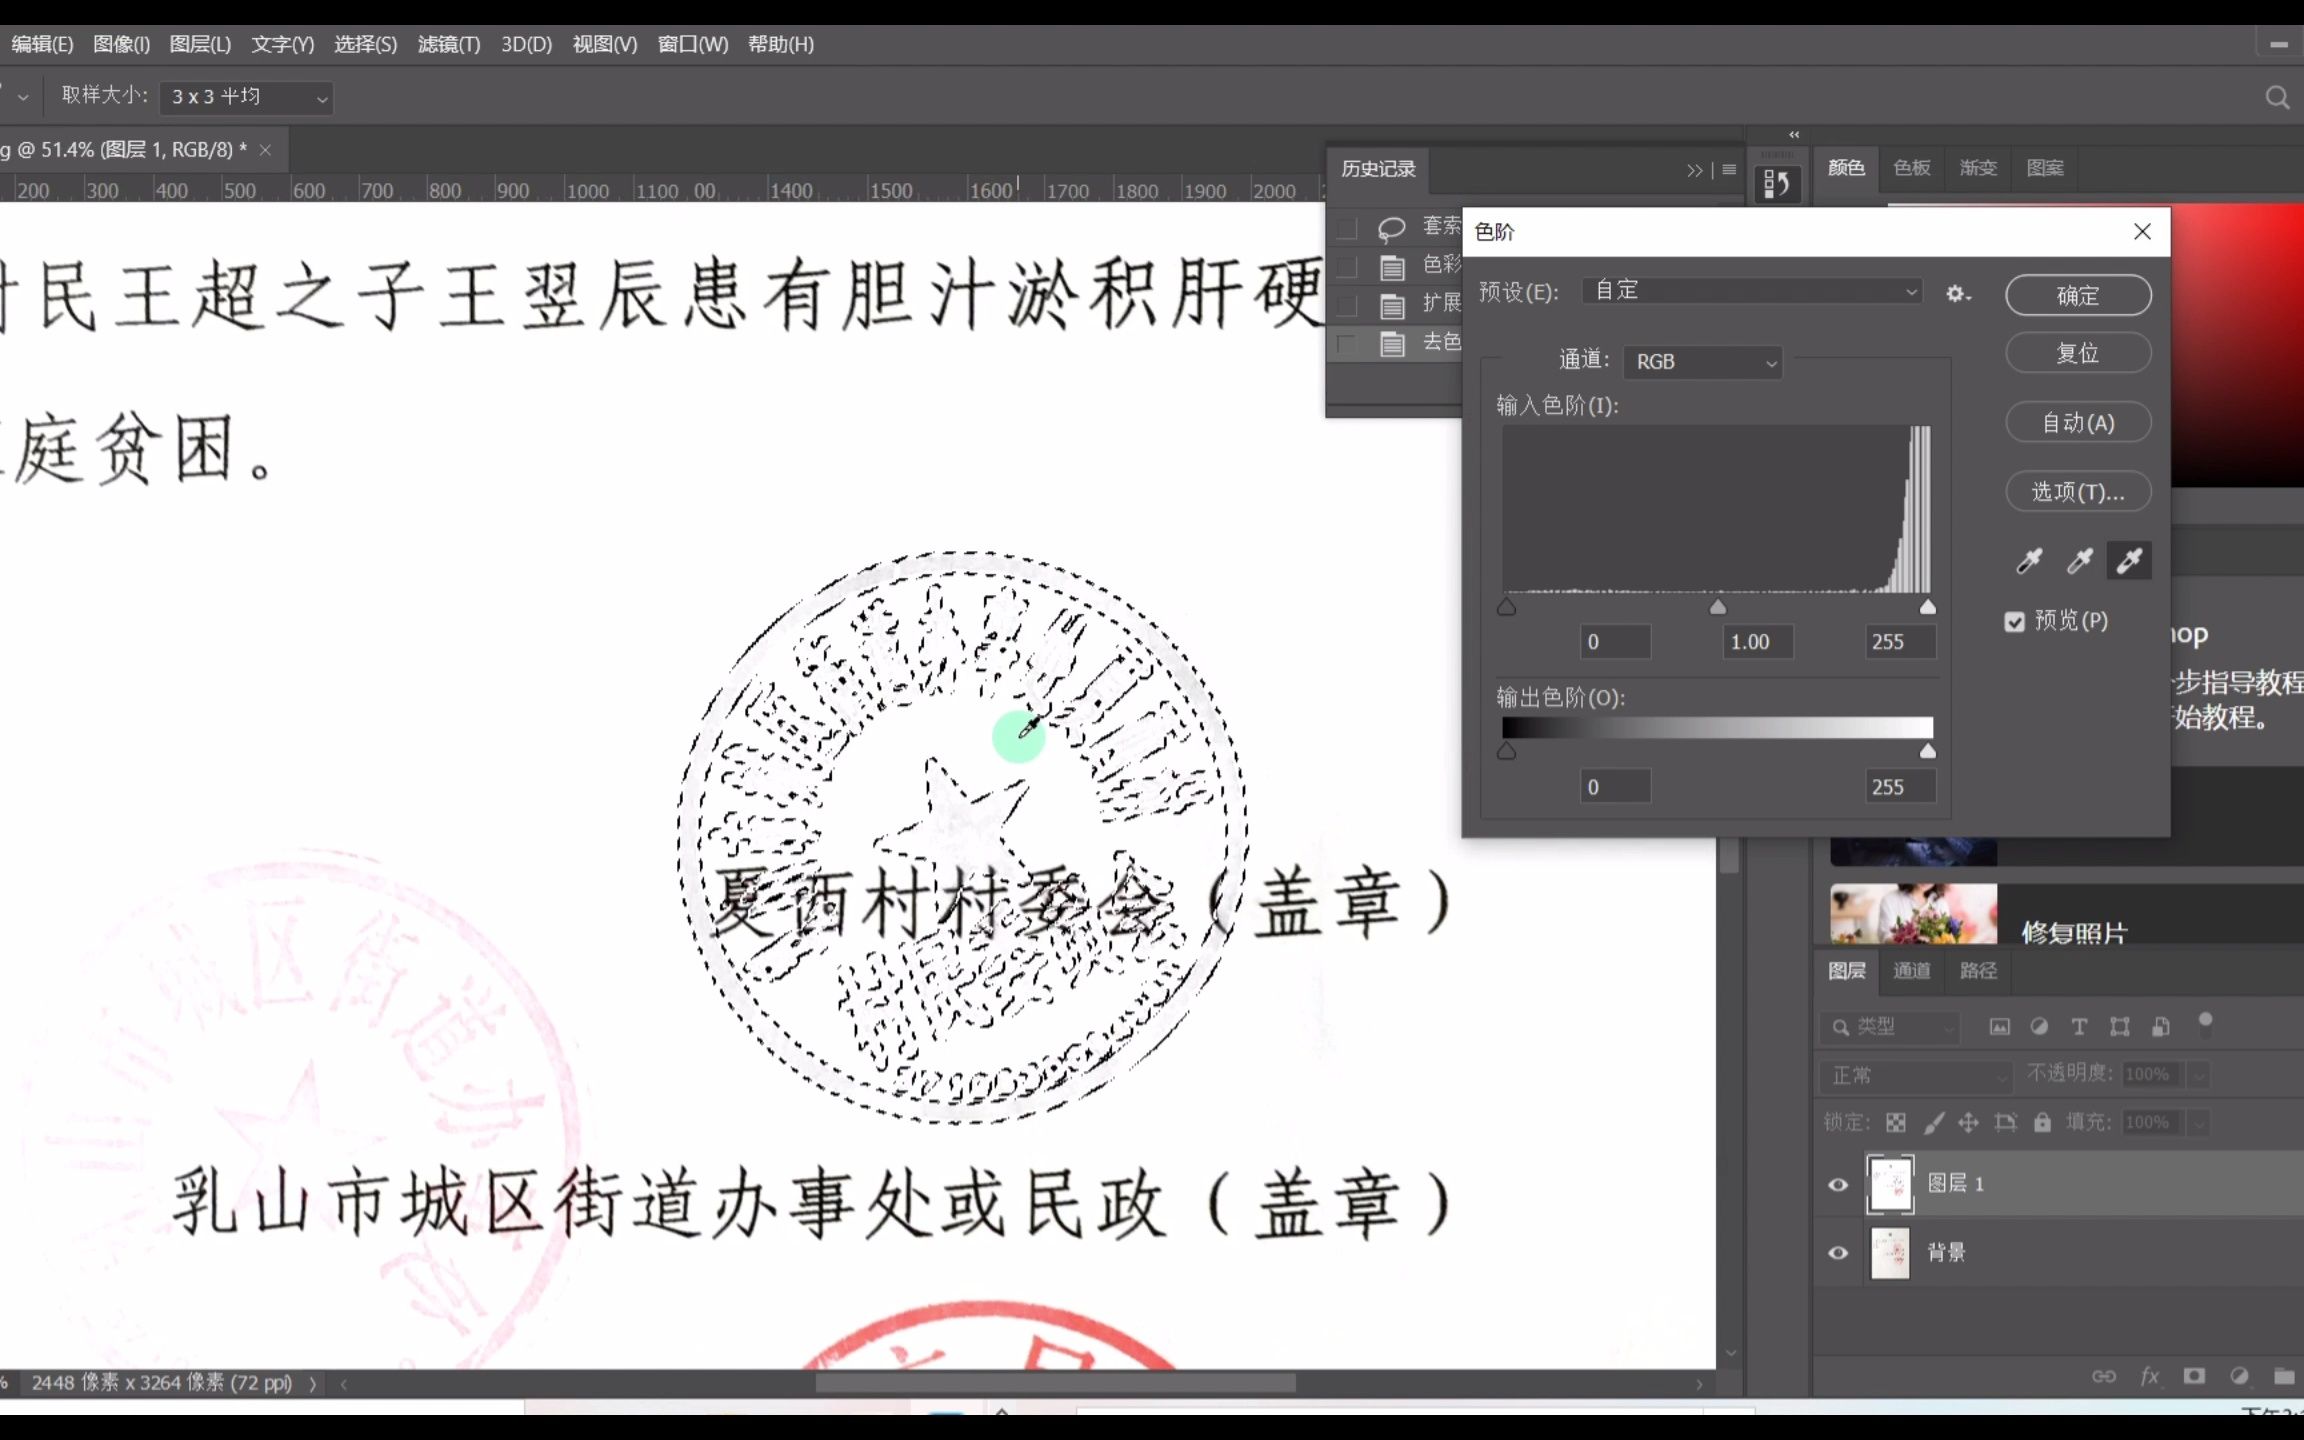
Task: Set history brush source for 套索 state
Action: (1347, 229)
